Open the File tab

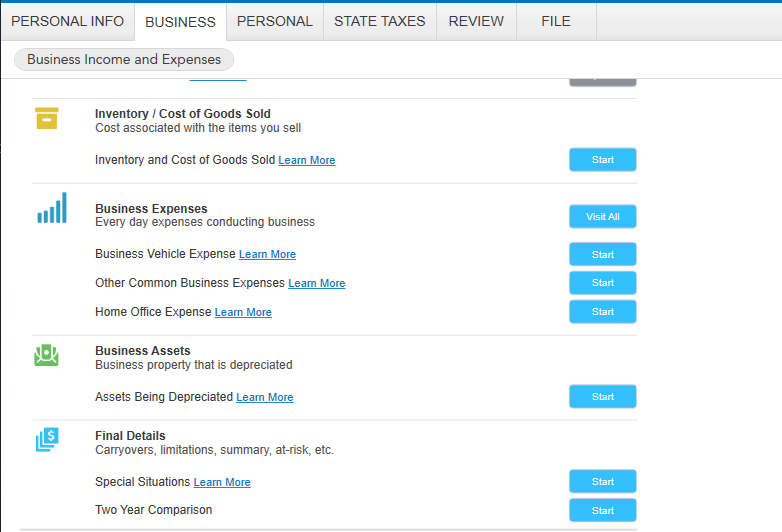point(556,21)
